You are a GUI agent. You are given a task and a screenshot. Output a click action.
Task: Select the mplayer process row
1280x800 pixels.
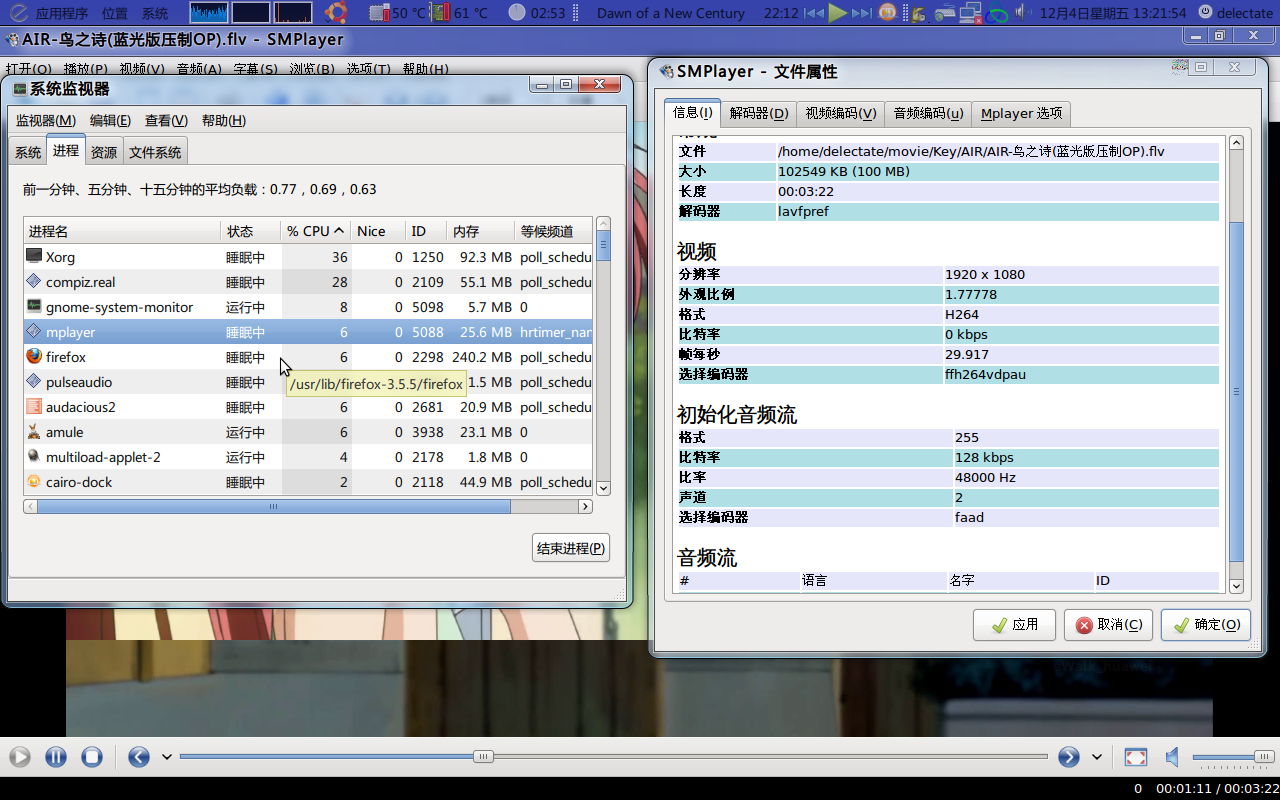click(308, 332)
